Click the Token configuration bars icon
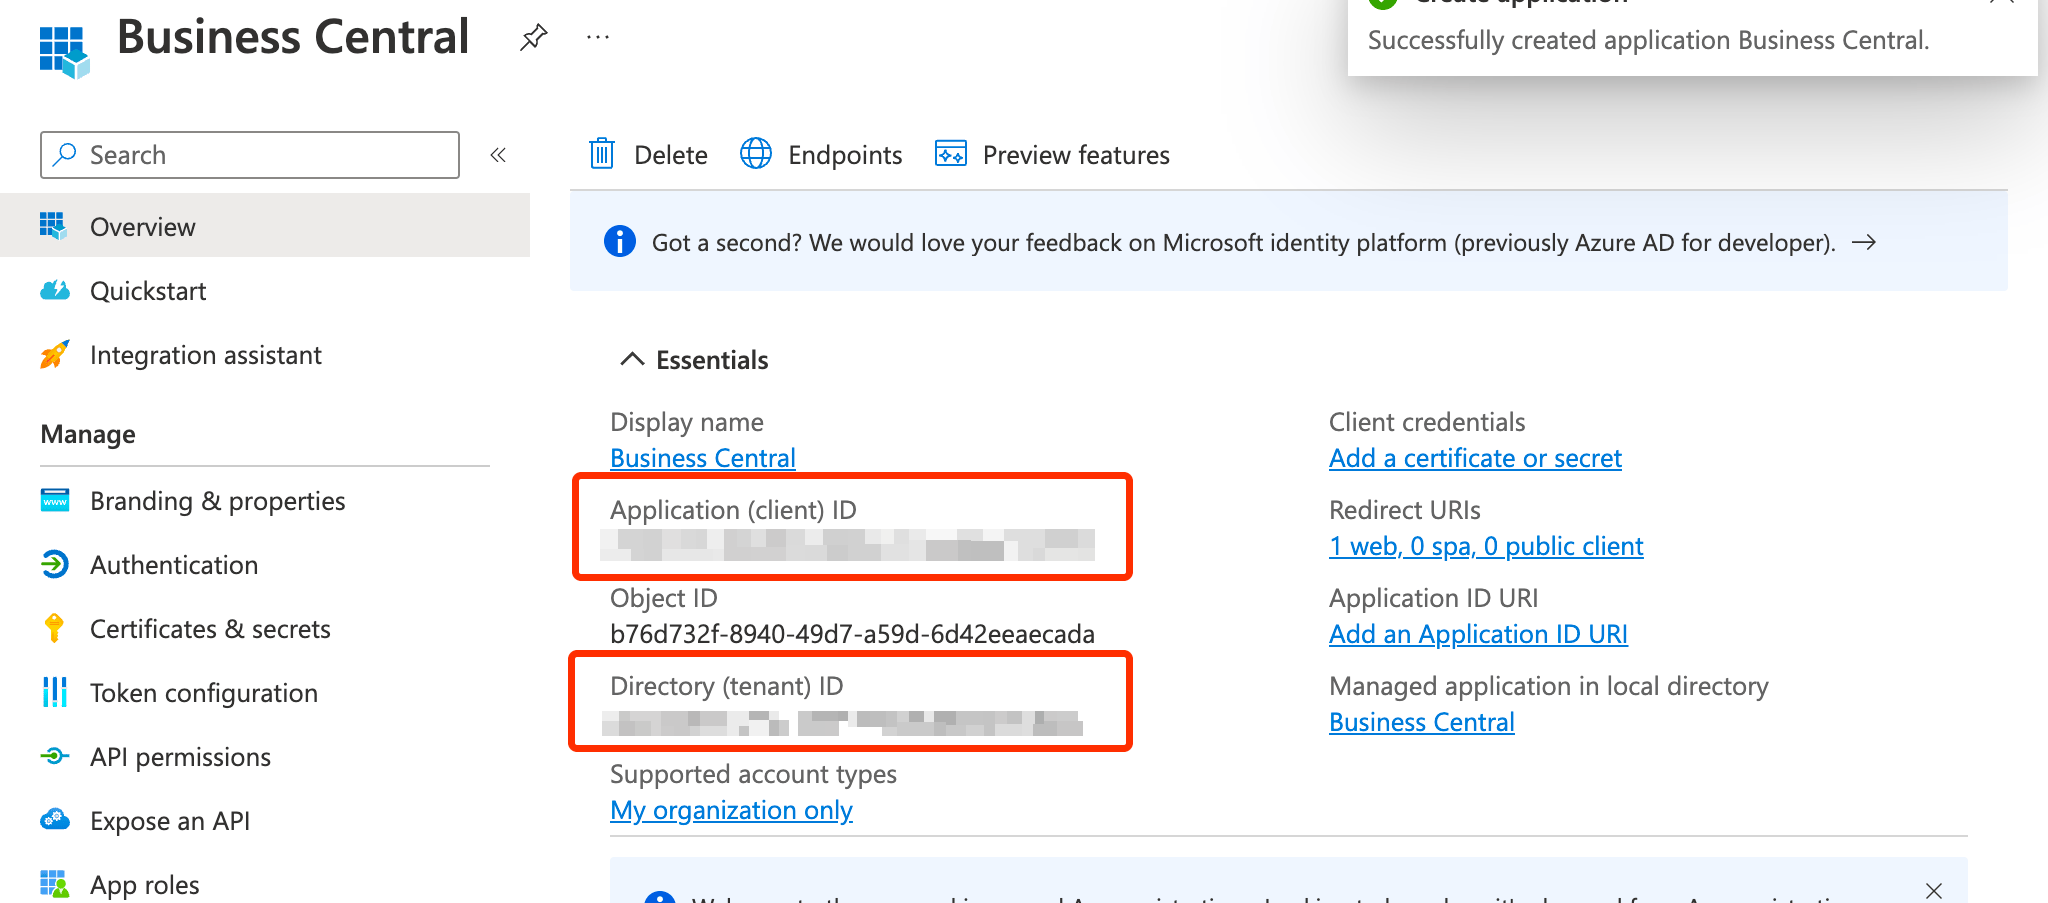 tap(55, 692)
